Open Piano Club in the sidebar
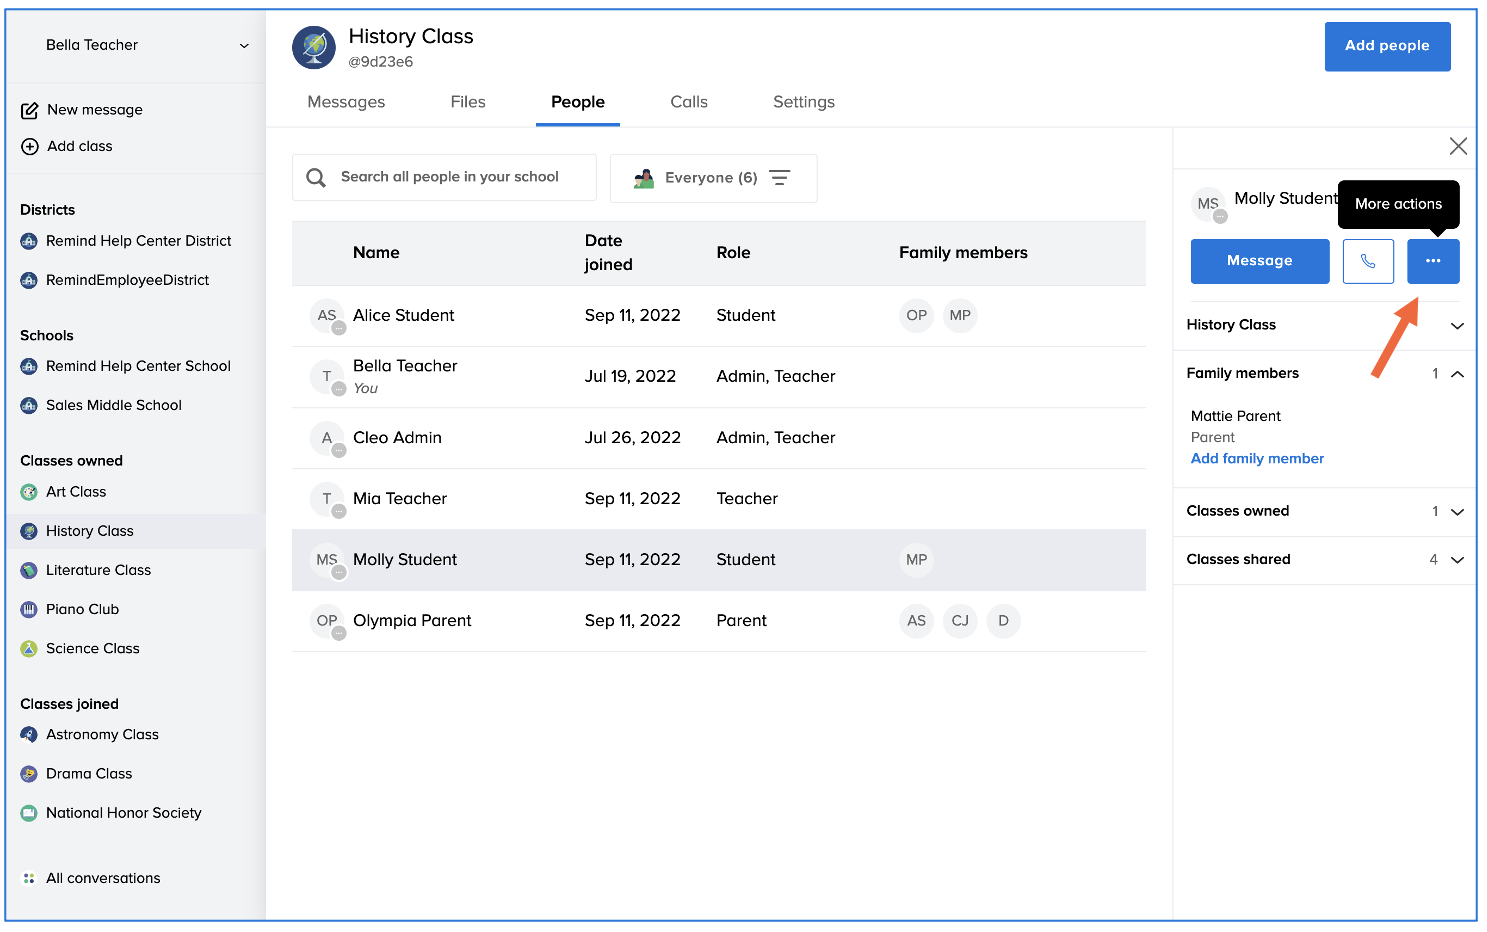 point(82,609)
